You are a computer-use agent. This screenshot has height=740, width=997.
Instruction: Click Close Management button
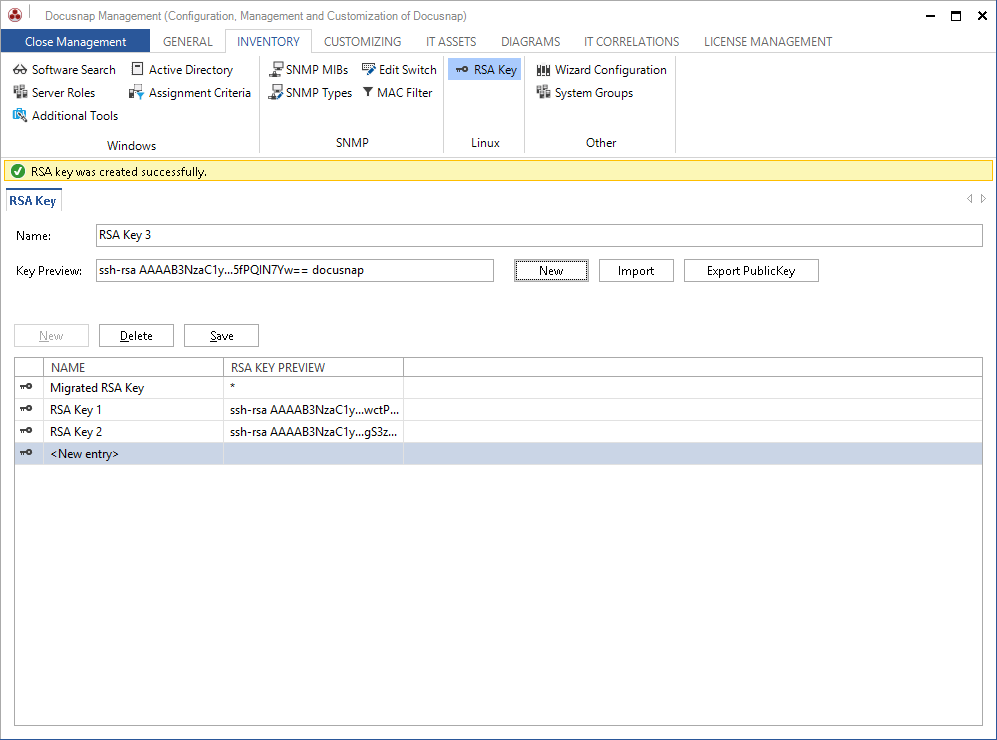click(x=75, y=41)
